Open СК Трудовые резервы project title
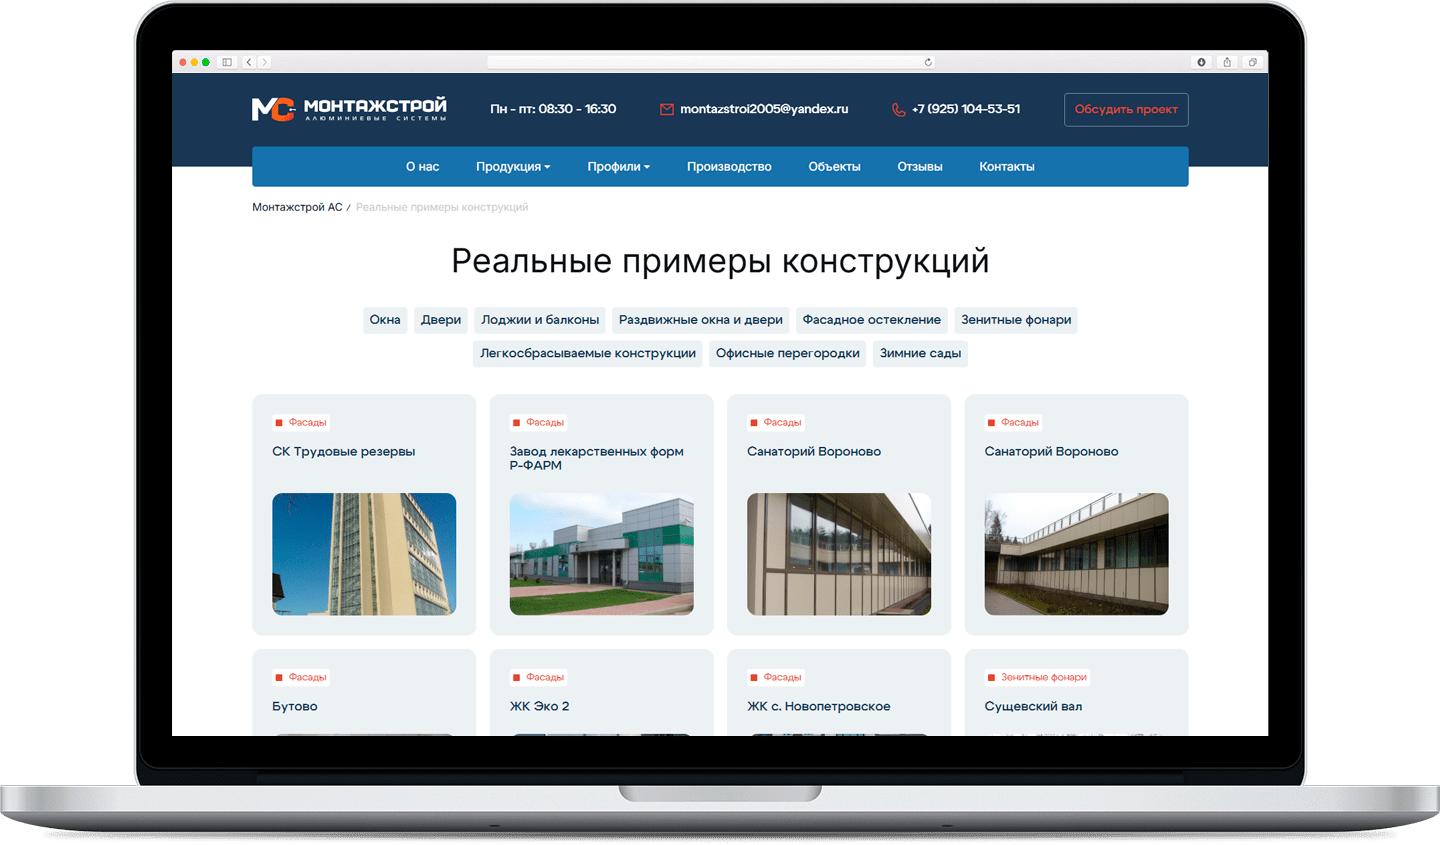Image resolution: width=1440 pixels, height=845 pixels. tap(344, 452)
